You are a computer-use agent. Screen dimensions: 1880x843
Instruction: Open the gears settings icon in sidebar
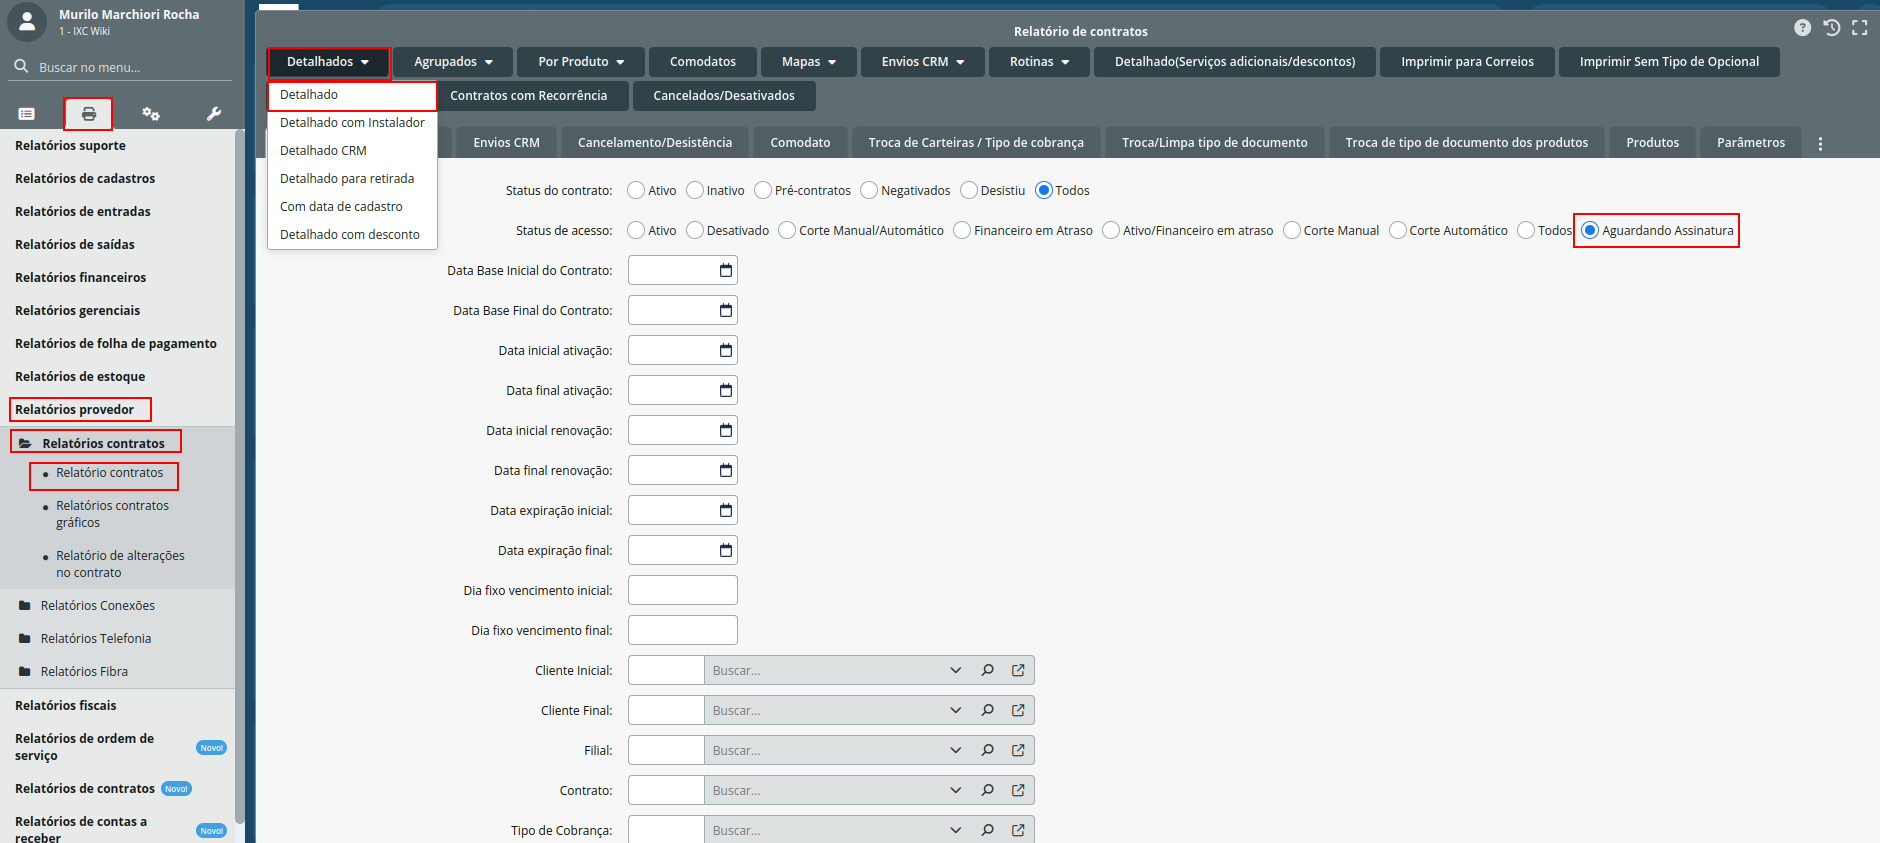[151, 114]
